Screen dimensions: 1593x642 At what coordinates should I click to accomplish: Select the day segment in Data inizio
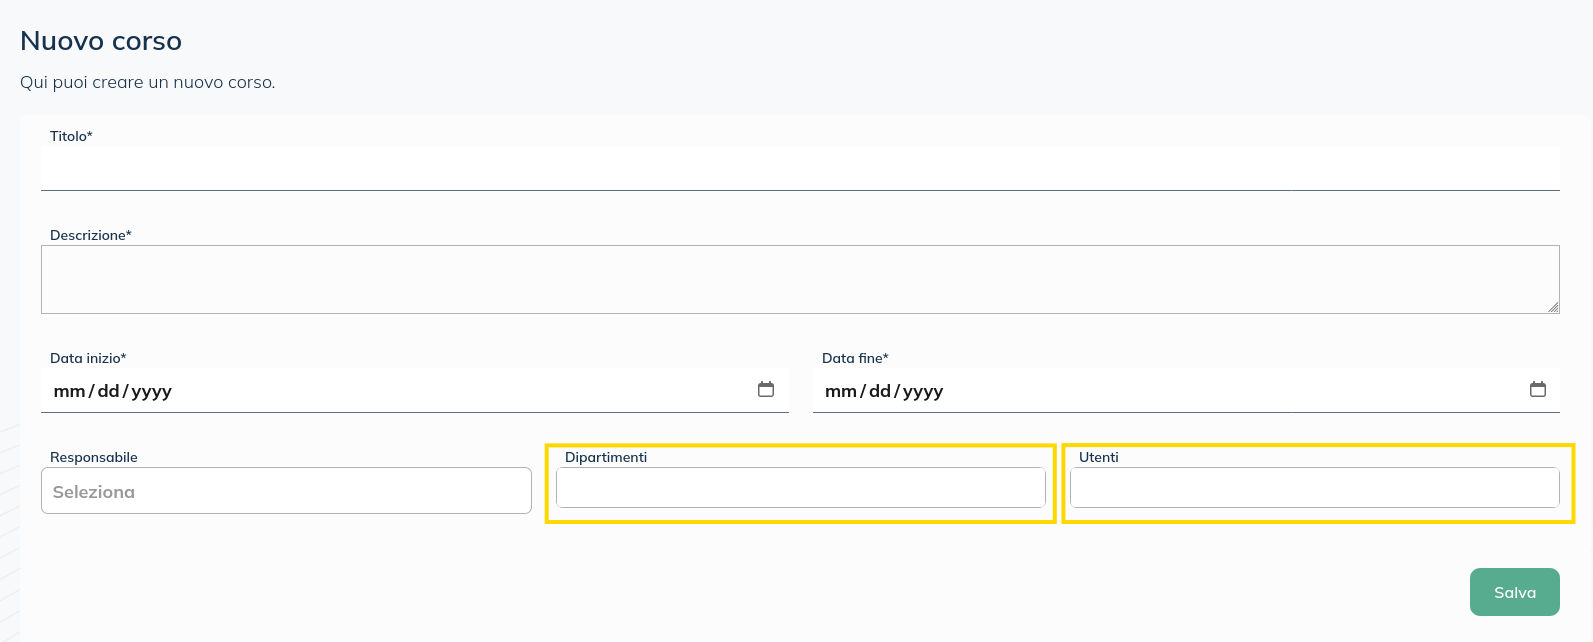[x=108, y=391]
